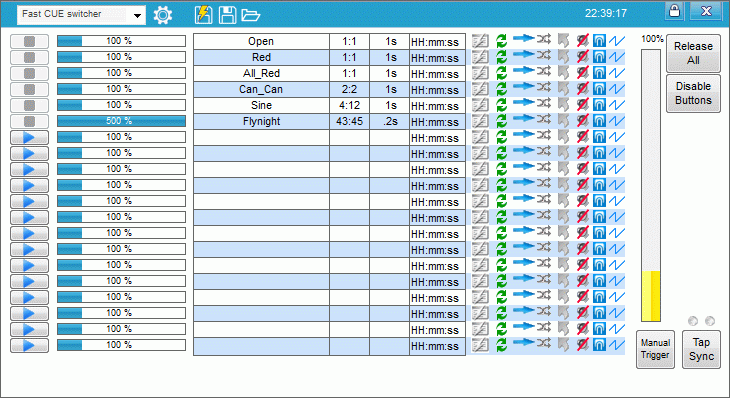Expand the Fast CUE switcher dropdown
The height and width of the screenshot is (398, 730).
click(137, 15)
